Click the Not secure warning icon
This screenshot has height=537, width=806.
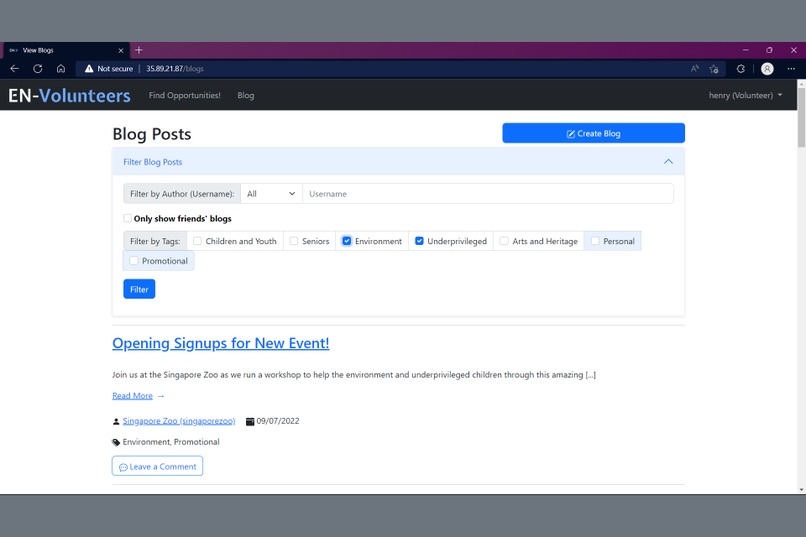89,68
